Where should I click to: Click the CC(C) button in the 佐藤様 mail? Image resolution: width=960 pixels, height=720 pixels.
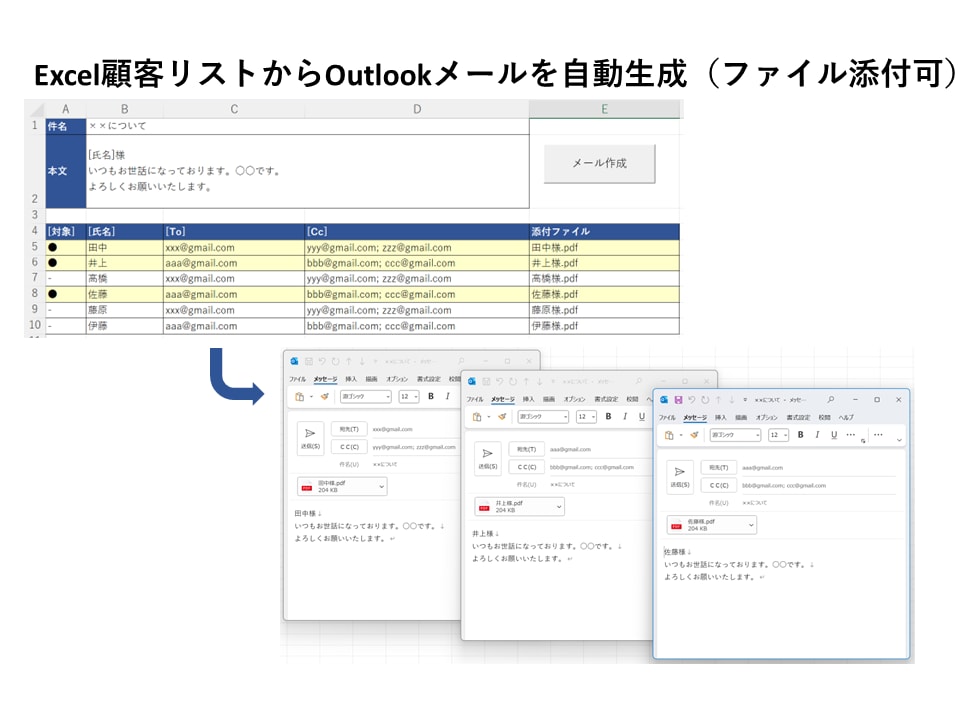coord(719,486)
